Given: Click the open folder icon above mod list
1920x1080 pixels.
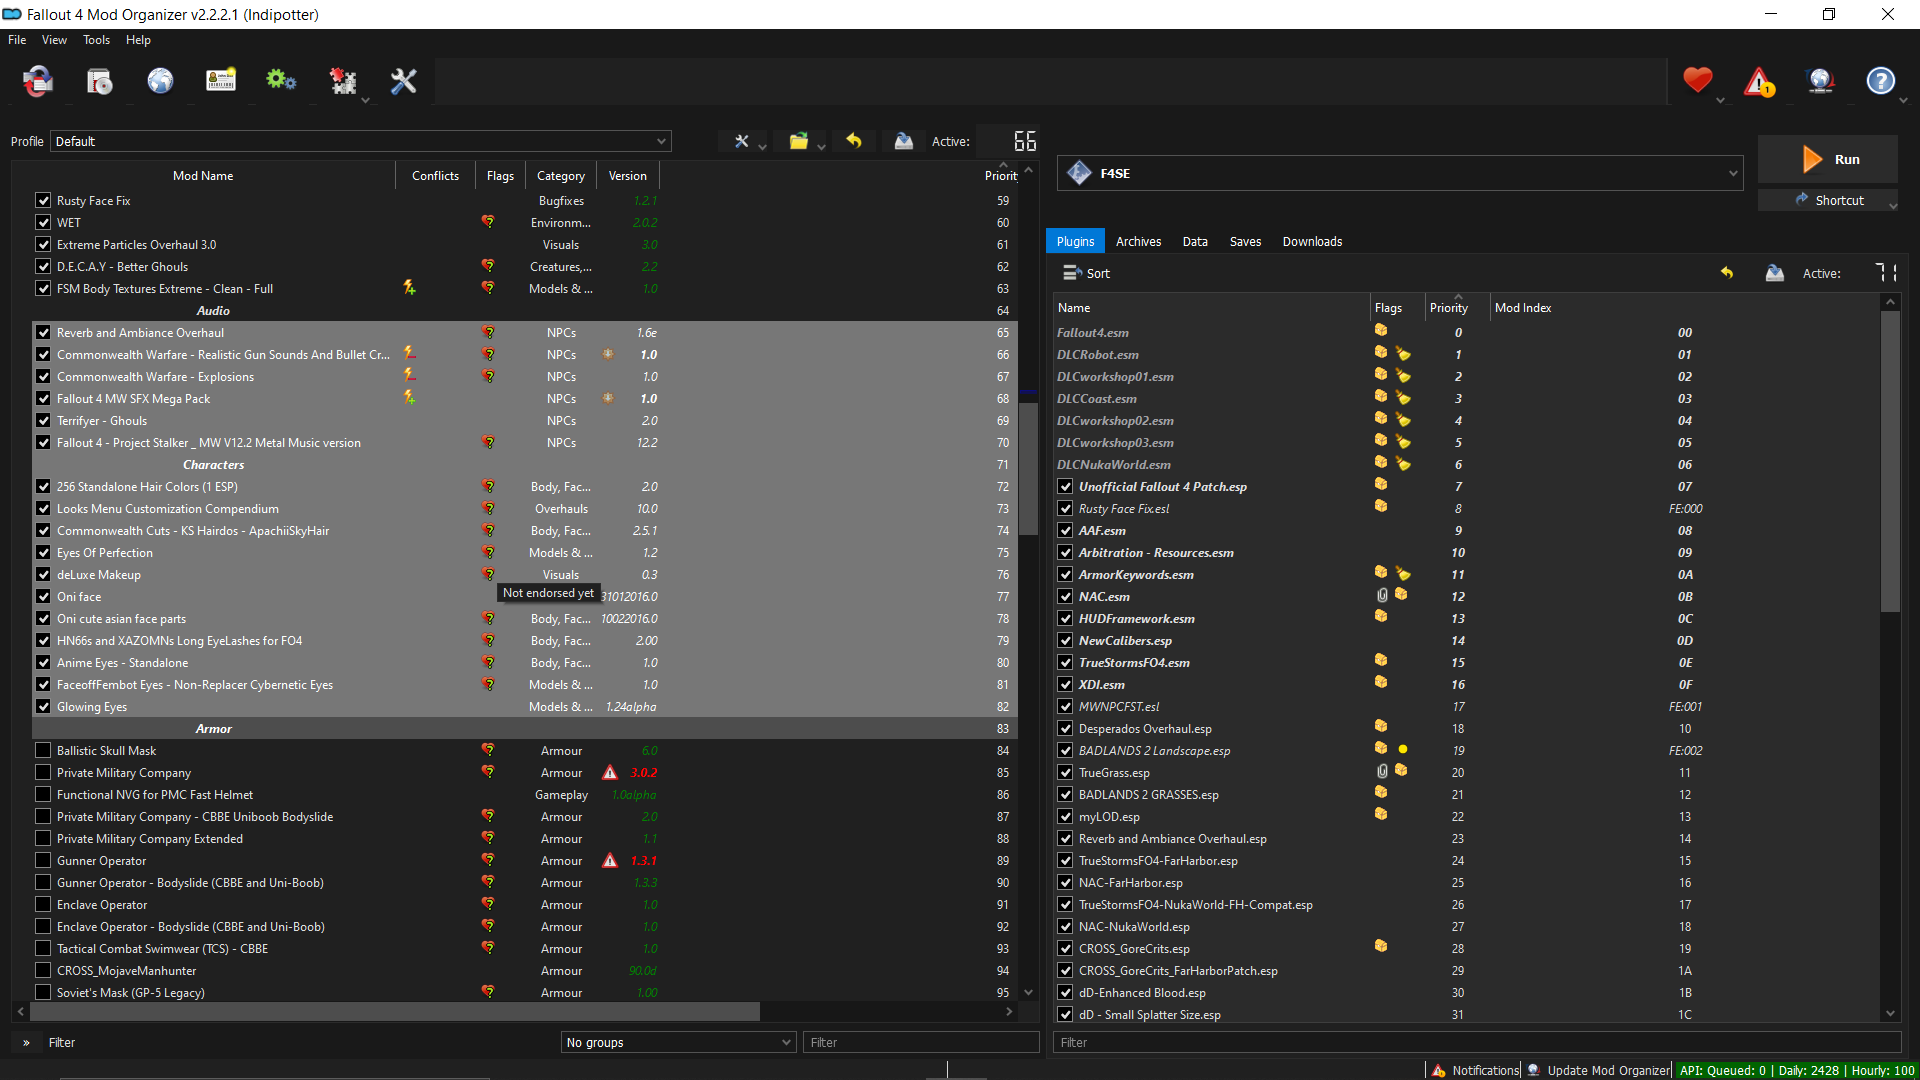Looking at the screenshot, I should pyautogui.click(x=798, y=141).
